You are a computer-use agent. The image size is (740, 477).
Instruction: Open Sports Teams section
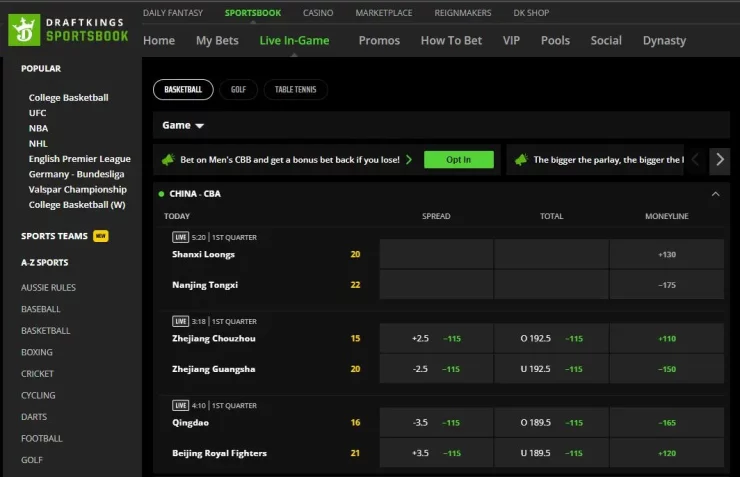54,236
